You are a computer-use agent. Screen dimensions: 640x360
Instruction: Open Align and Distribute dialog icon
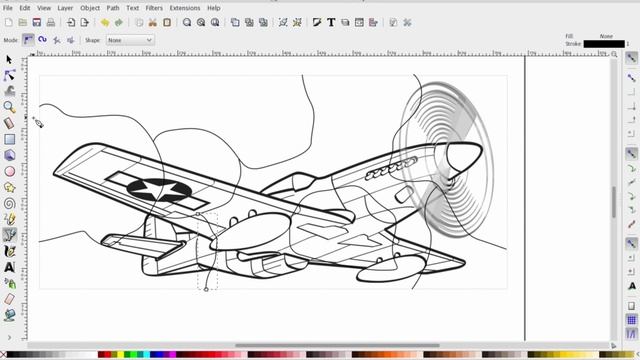pyautogui.click(x=373, y=22)
